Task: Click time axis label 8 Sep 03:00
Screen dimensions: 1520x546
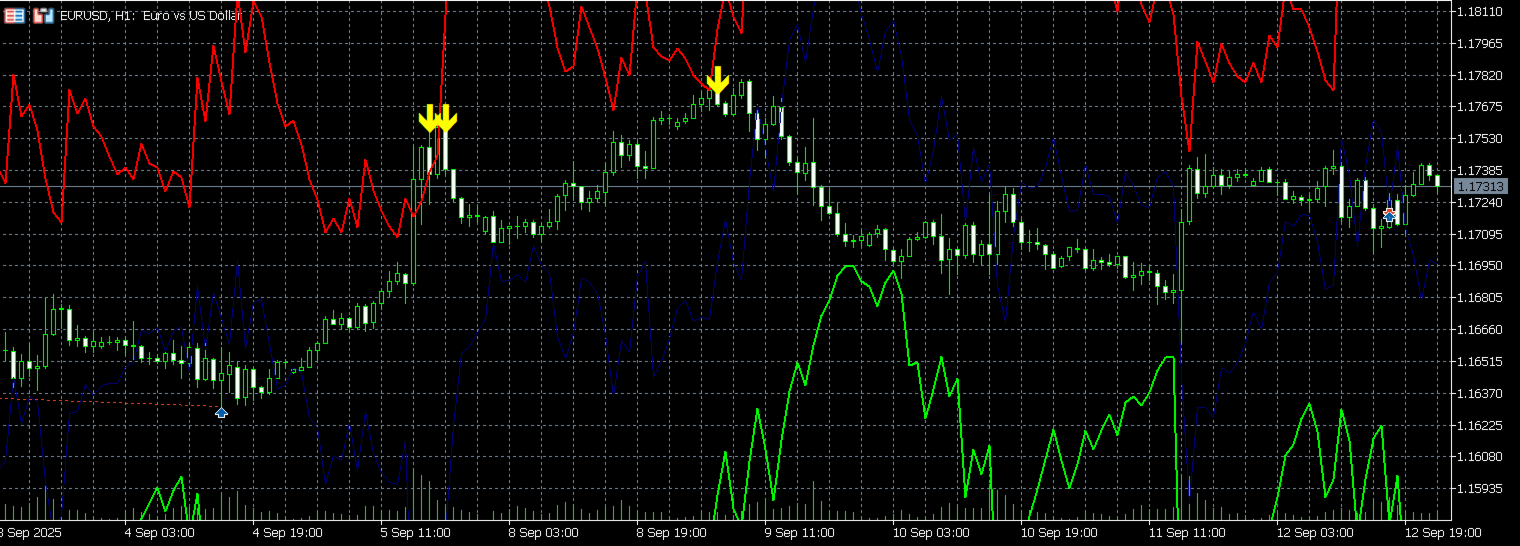Action: [x=543, y=533]
